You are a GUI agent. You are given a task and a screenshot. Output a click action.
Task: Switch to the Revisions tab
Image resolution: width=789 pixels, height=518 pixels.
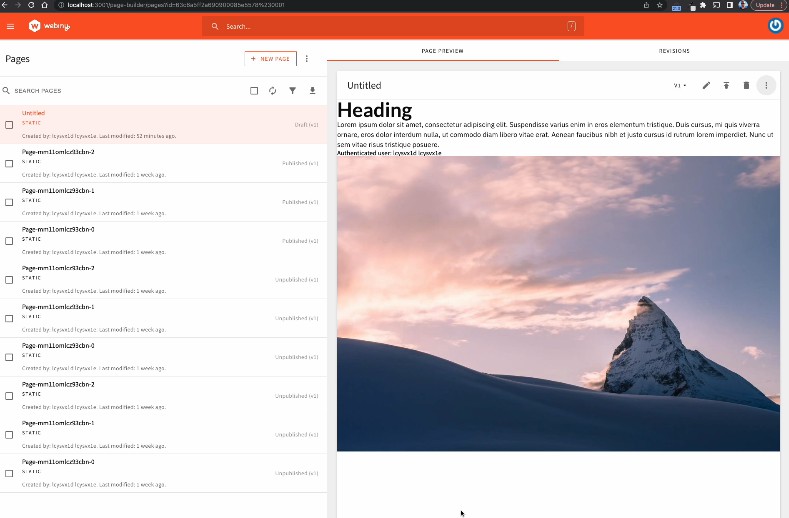click(x=673, y=51)
